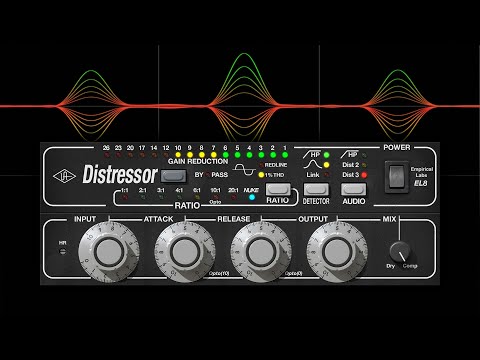Viewport: 480px width, 360px height.
Task: Click the Dist 2 label
Action: pyautogui.click(x=350, y=165)
